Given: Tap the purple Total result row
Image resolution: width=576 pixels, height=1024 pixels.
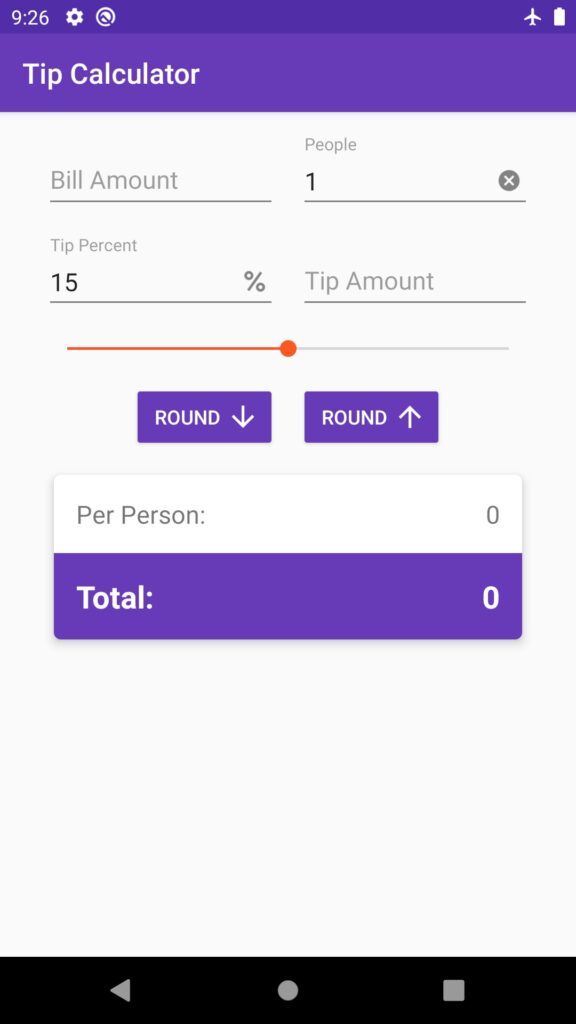Looking at the screenshot, I should pos(287,596).
